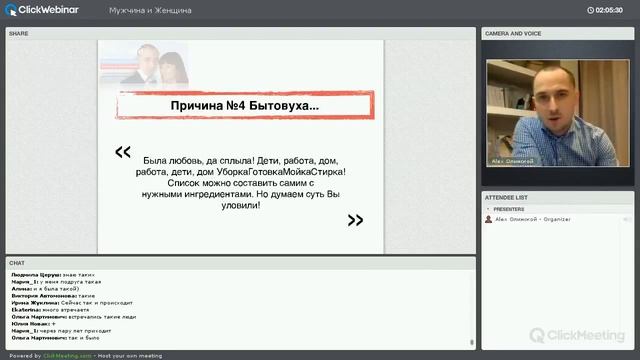Click the CAMERA AND VOICE panel header
This screenshot has height=360, width=640.
click(x=558, y=33)
